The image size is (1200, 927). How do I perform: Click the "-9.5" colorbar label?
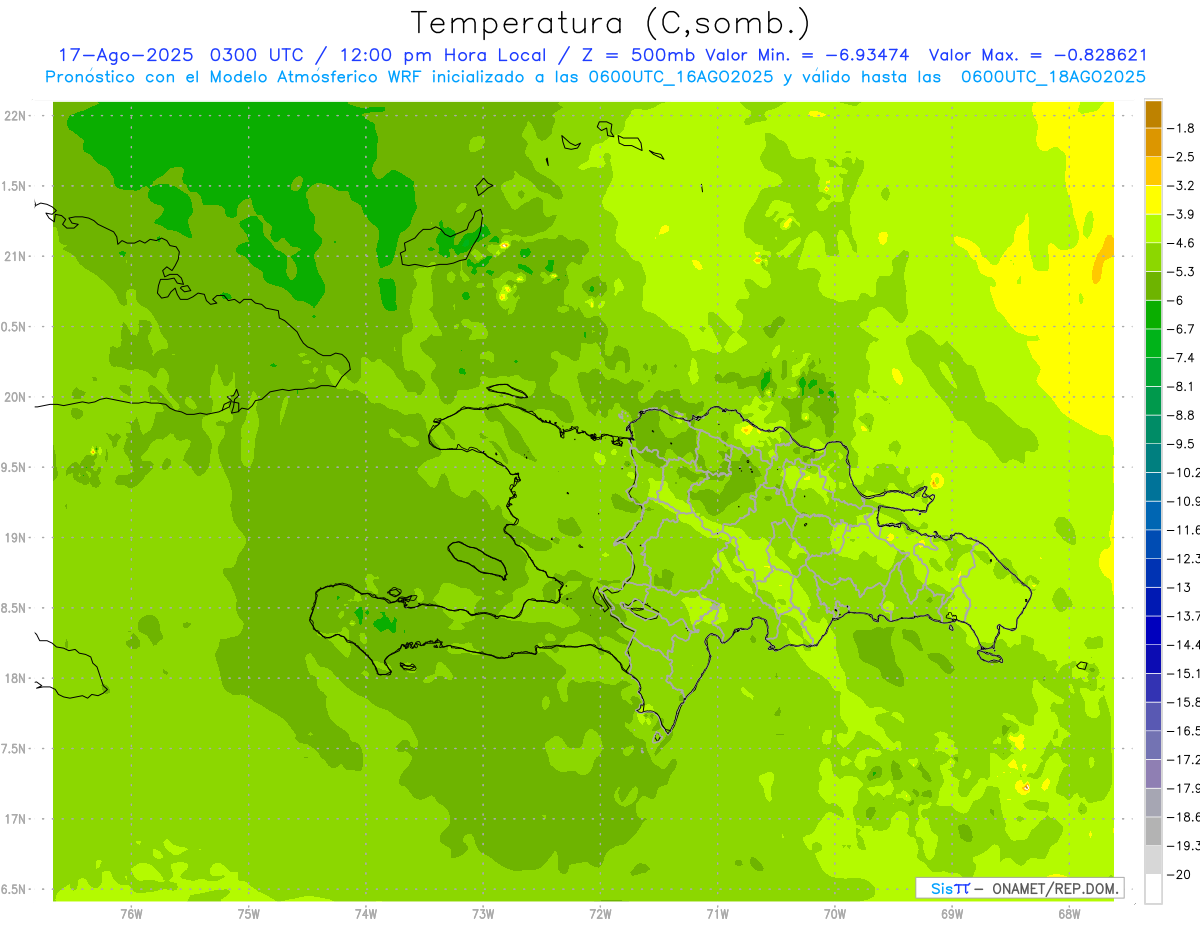point(1183,443)
